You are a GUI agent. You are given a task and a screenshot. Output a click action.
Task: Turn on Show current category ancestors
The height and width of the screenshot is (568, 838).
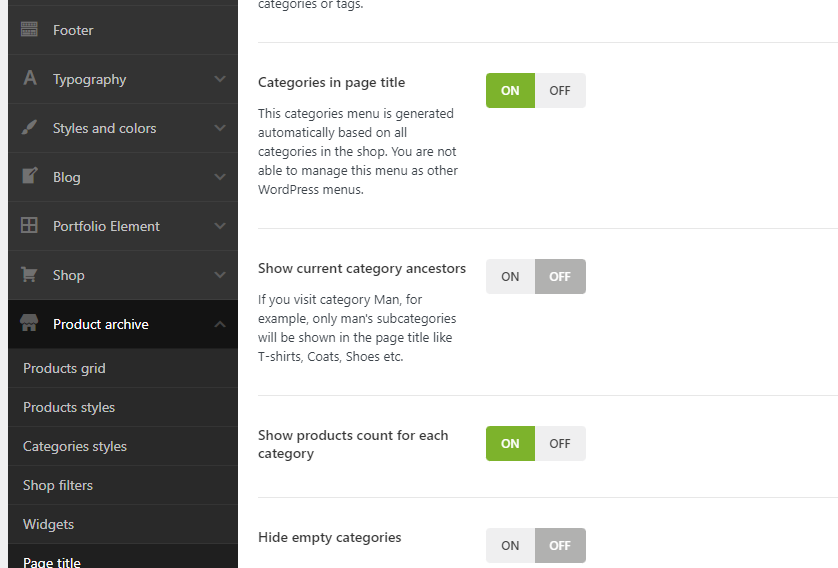click(510, 276)
